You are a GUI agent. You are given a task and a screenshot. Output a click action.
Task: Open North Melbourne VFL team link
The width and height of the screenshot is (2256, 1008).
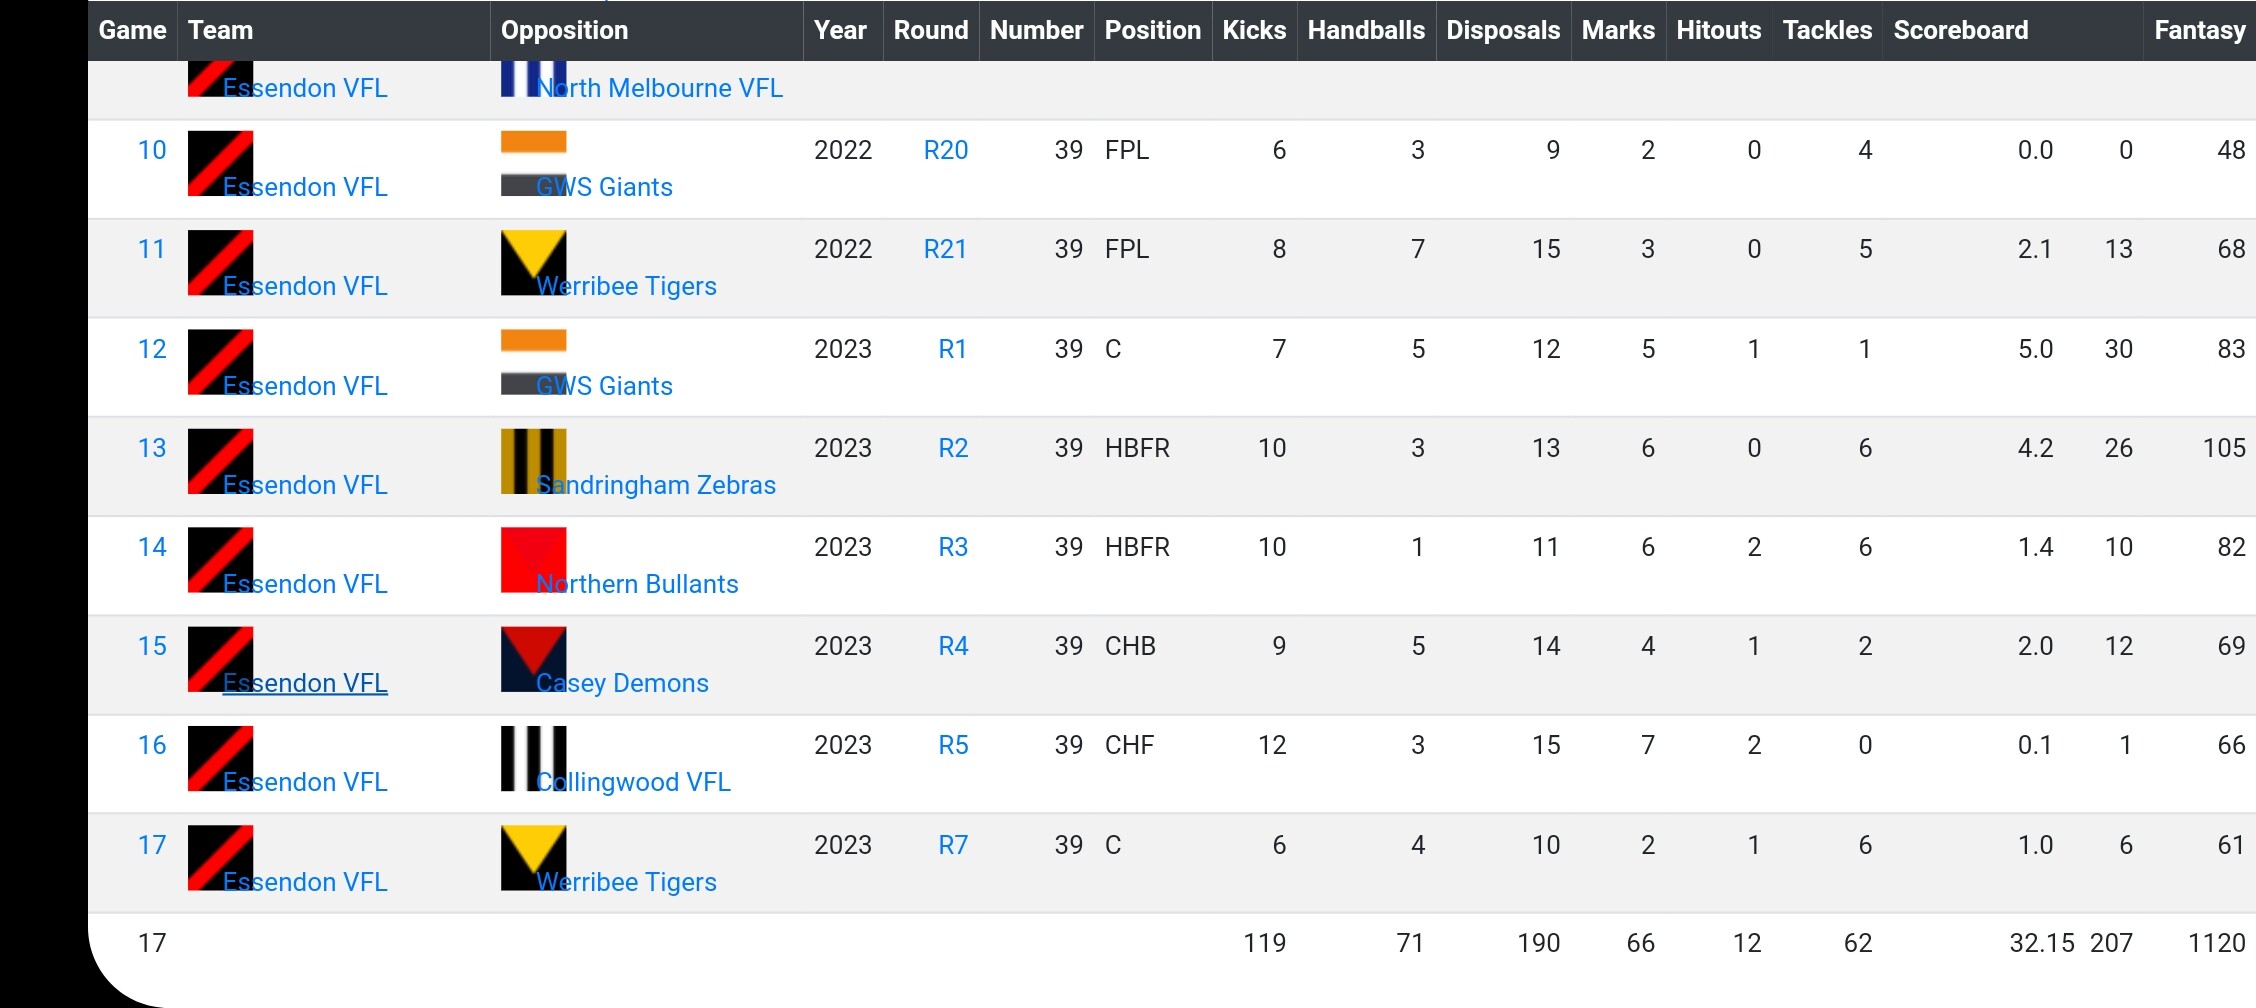coord(660,88)
